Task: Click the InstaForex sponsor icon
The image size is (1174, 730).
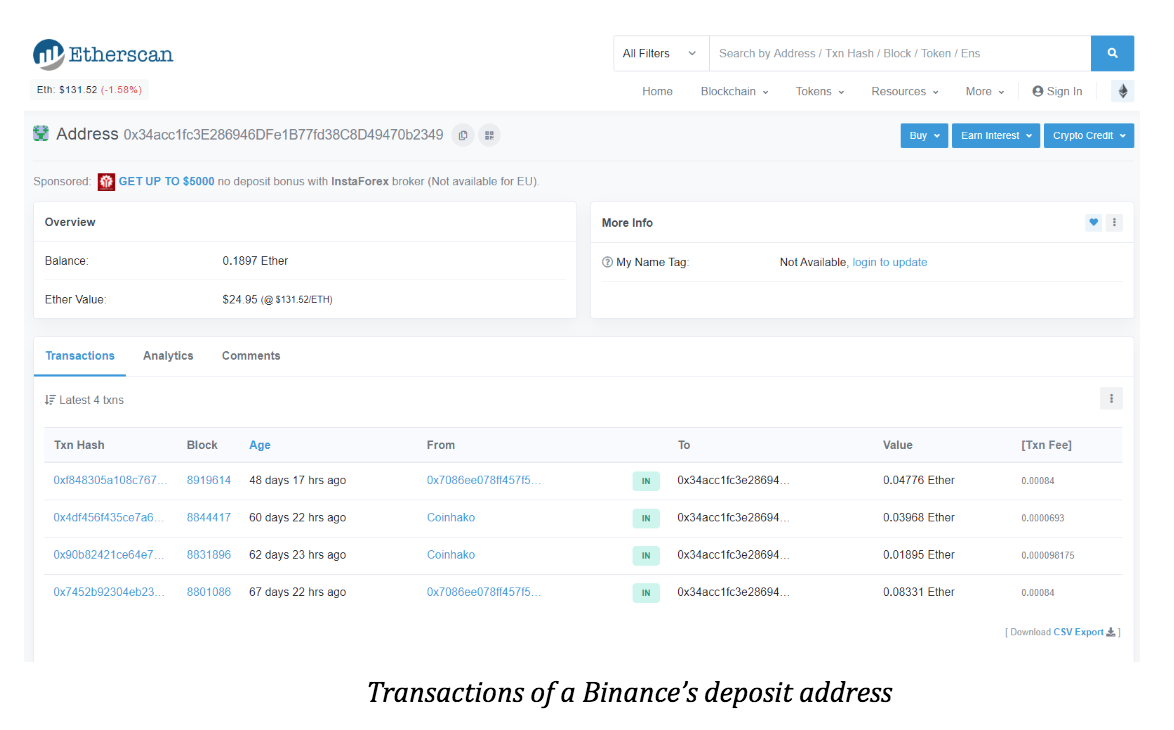Action: tap(106, 182)
